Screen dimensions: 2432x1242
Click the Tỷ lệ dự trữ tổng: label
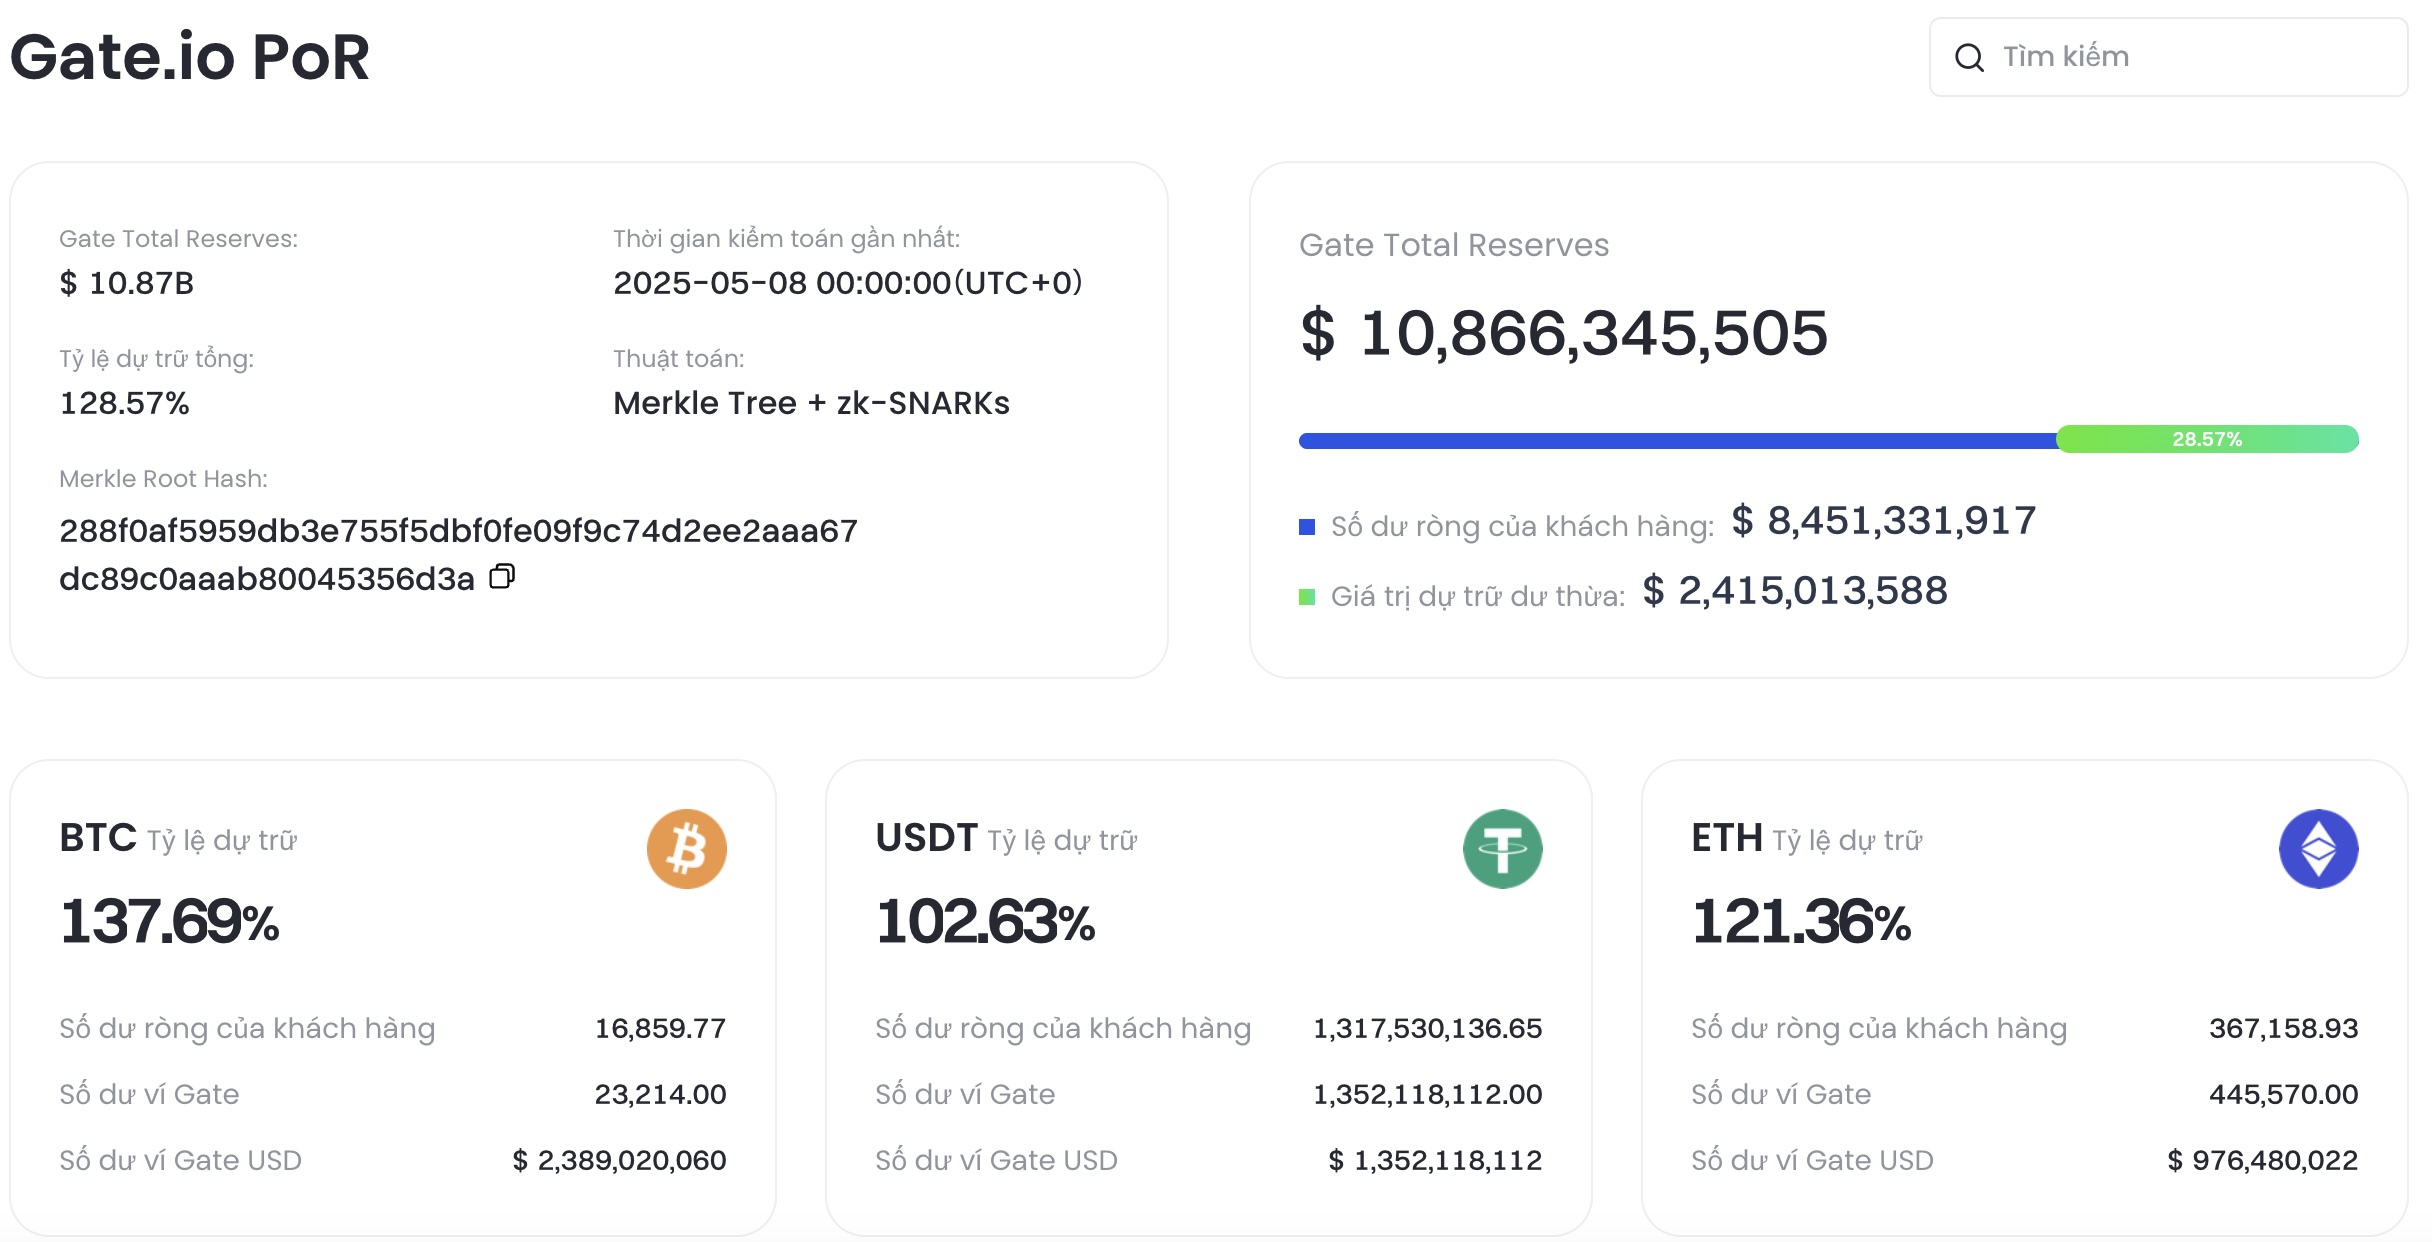click(157, 359)
